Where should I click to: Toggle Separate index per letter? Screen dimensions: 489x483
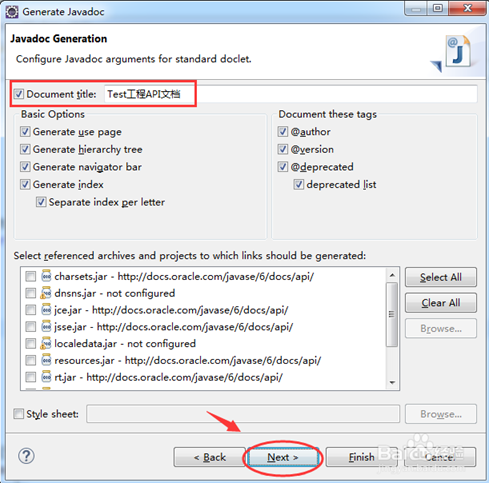click(x=41, y=202)
